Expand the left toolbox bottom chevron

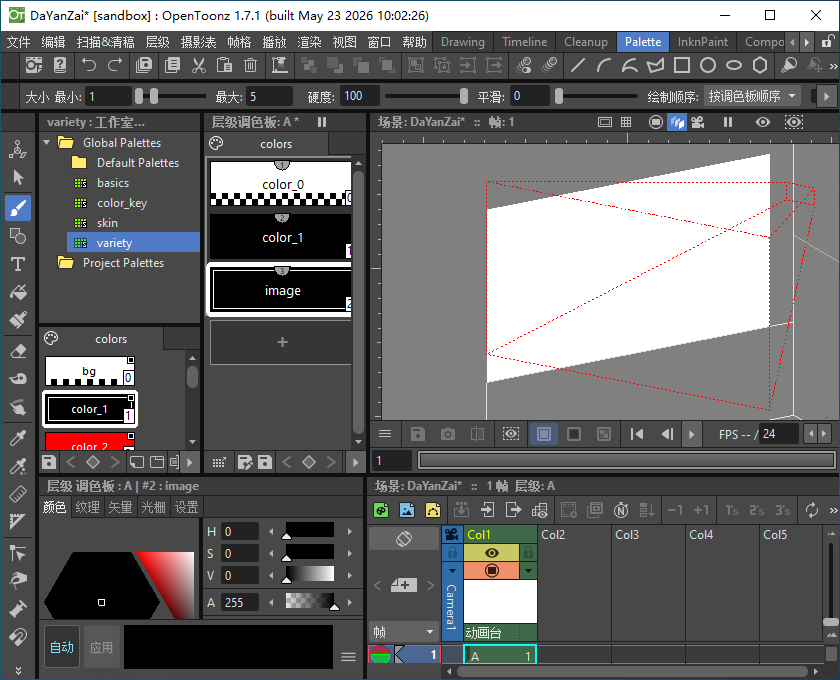18,670
